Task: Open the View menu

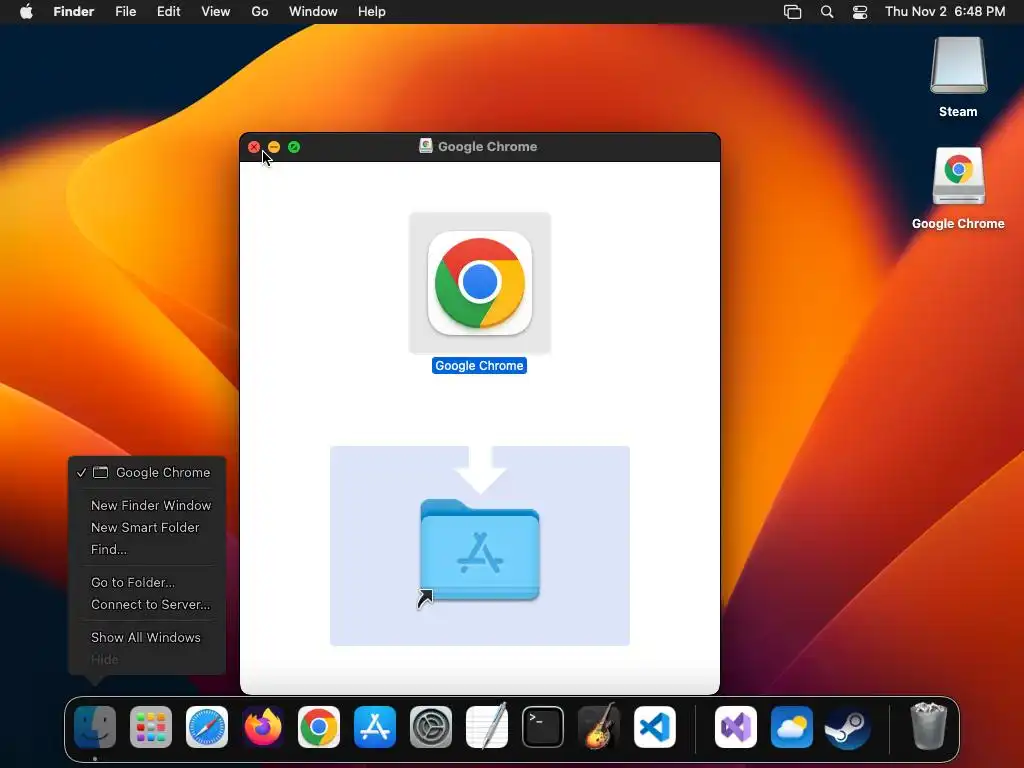Action: coord(216,12)
